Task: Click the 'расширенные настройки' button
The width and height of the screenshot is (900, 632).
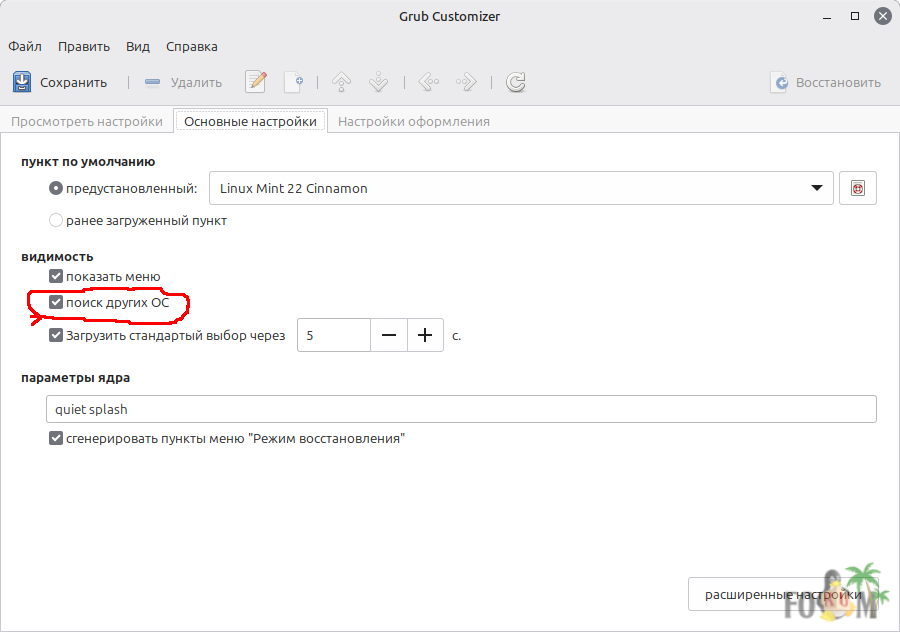Action: (x=783, y=594)
